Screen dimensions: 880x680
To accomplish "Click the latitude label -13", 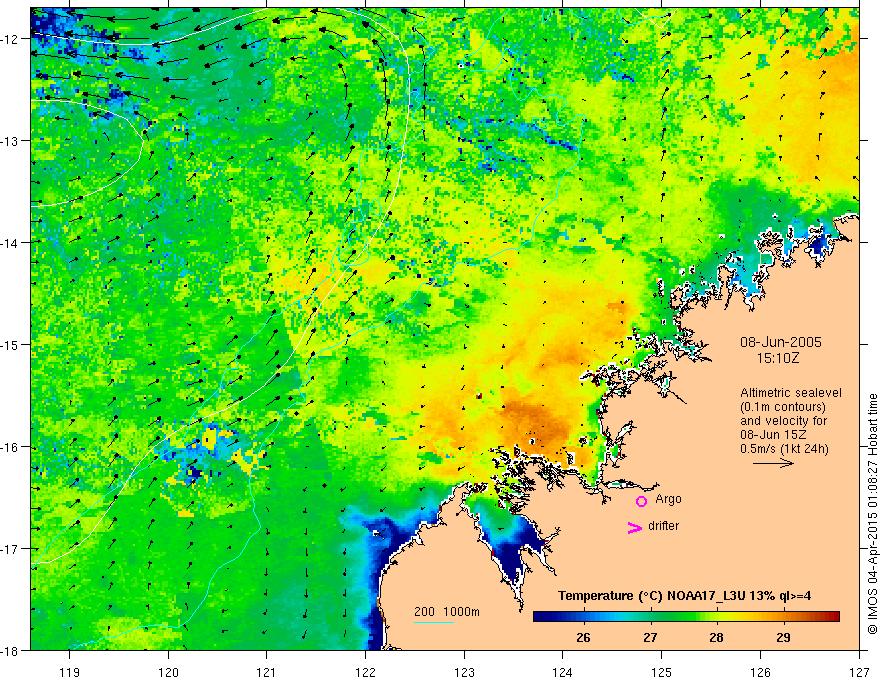I will tap(11, 141).
